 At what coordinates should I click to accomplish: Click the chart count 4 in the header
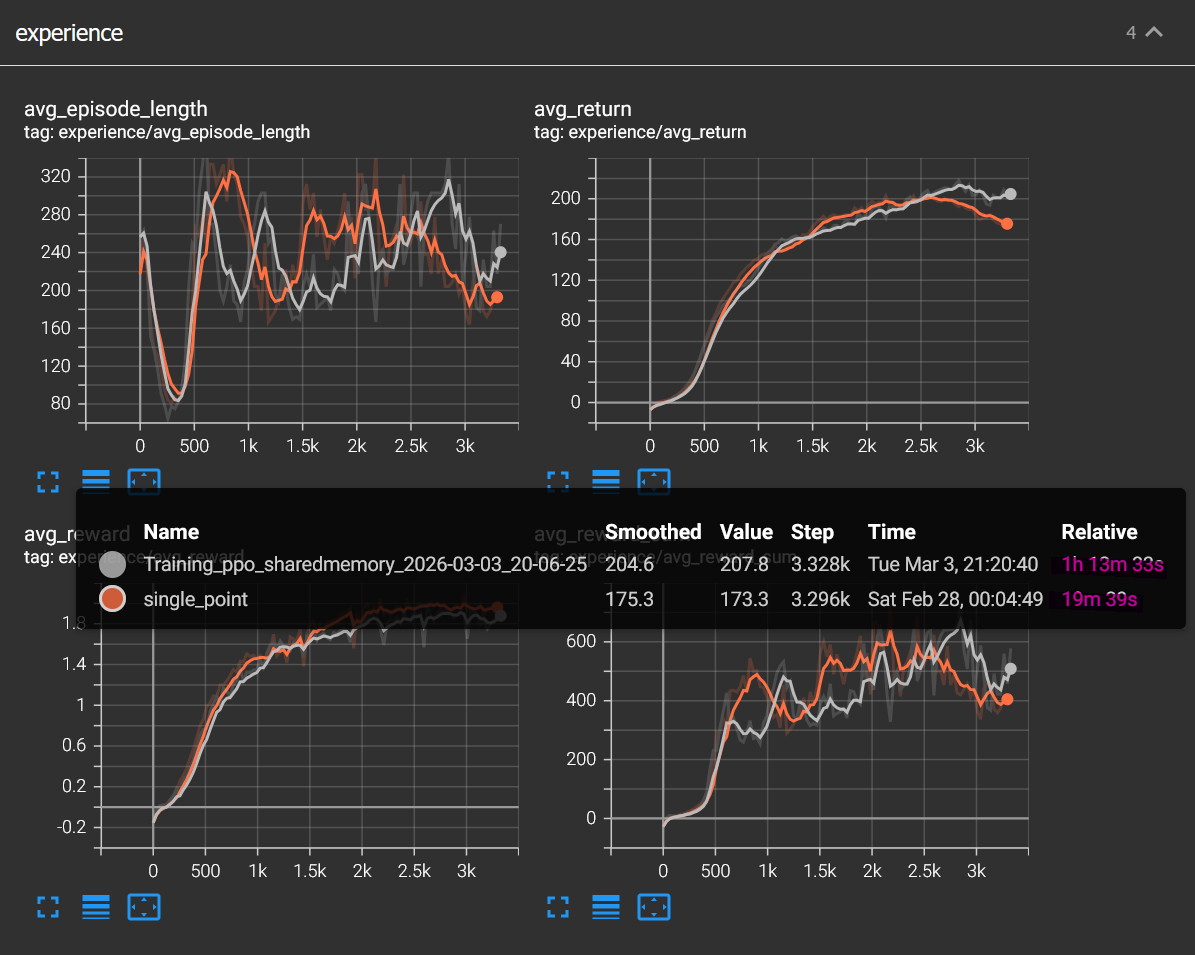(x=1131, y=33)
